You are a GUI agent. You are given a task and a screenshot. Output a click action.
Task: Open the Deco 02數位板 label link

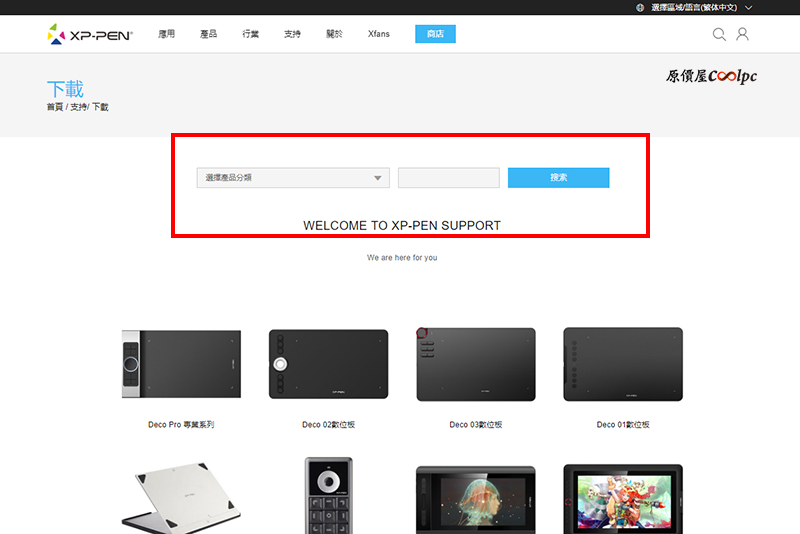click(x=329, y=424)
